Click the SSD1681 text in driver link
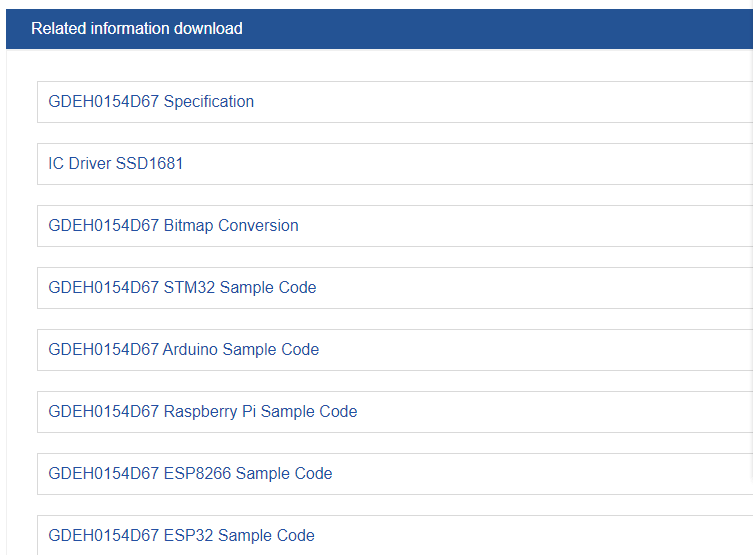Image resolution: width=753 pixels, height=555 pixels. tap(149, 164)
